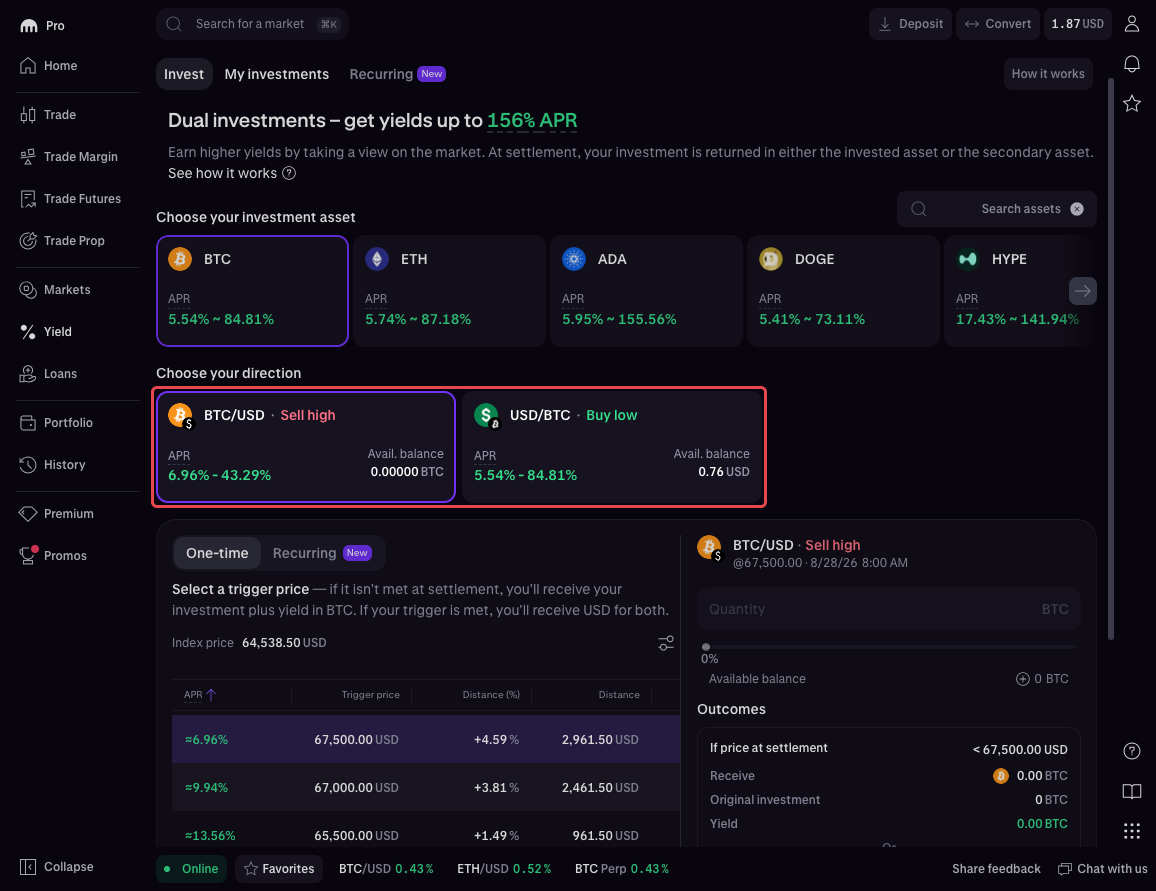This screenshot has width=1156, height=891.
Task: Sort table by APR column arrow
Action: point(211,695)
